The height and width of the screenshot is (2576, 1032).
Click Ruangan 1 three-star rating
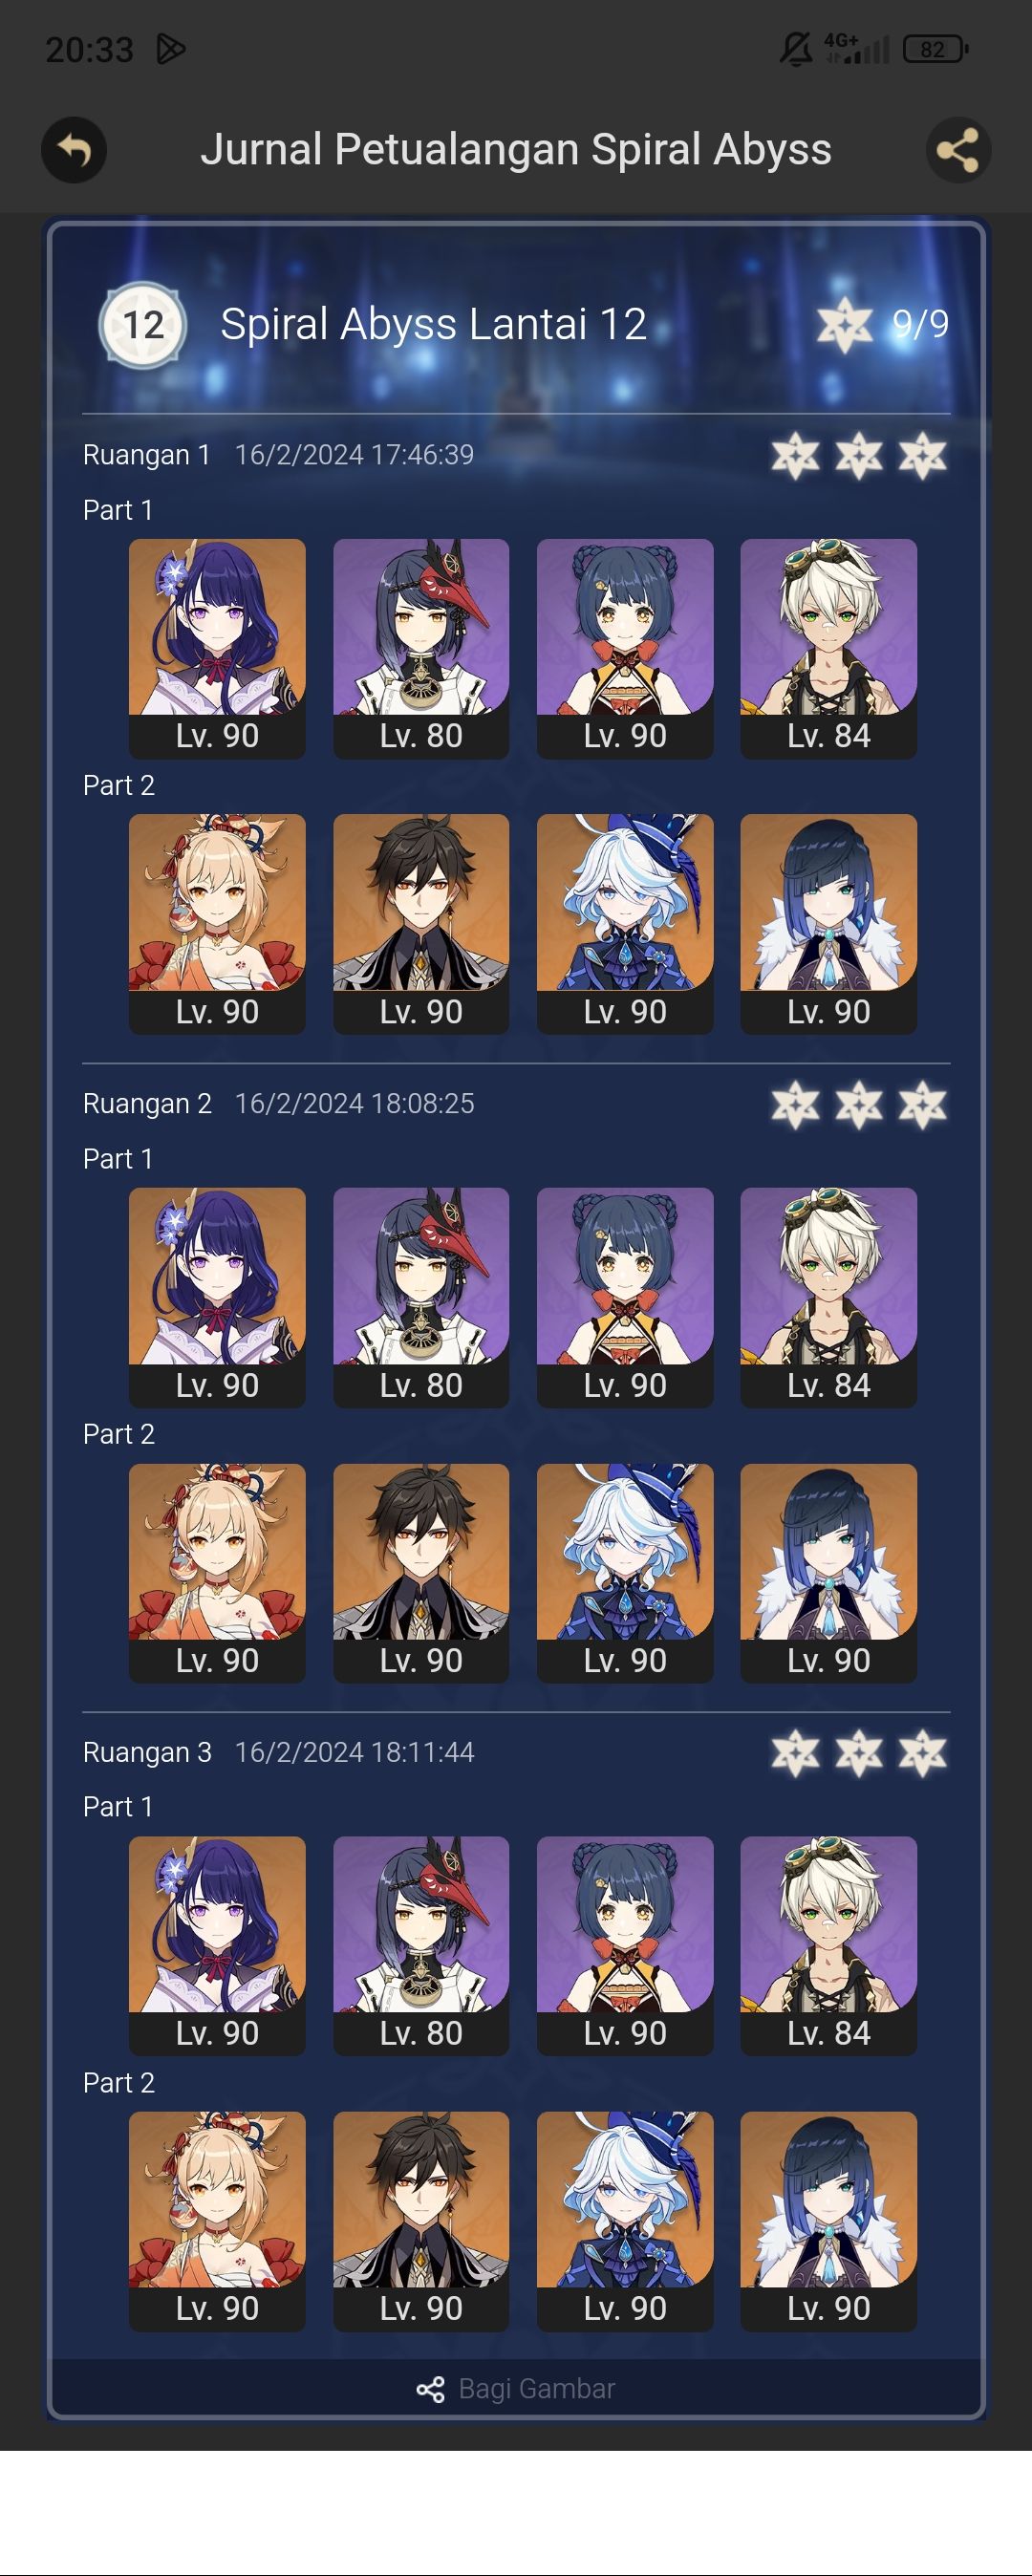click(x=859, y=456)
